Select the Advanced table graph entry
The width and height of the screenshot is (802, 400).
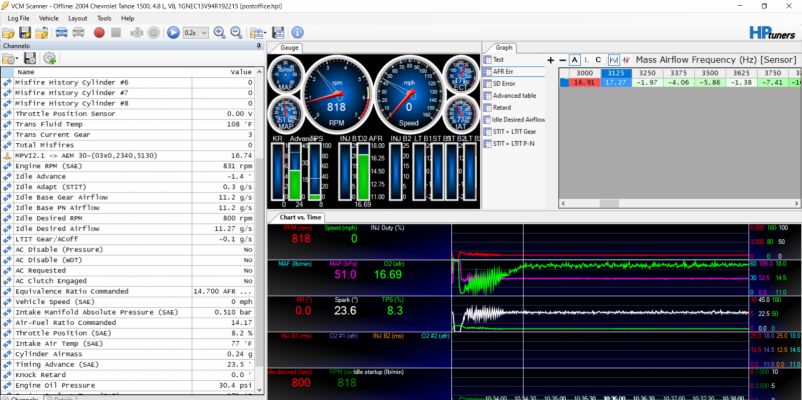[x=514, y=96]
